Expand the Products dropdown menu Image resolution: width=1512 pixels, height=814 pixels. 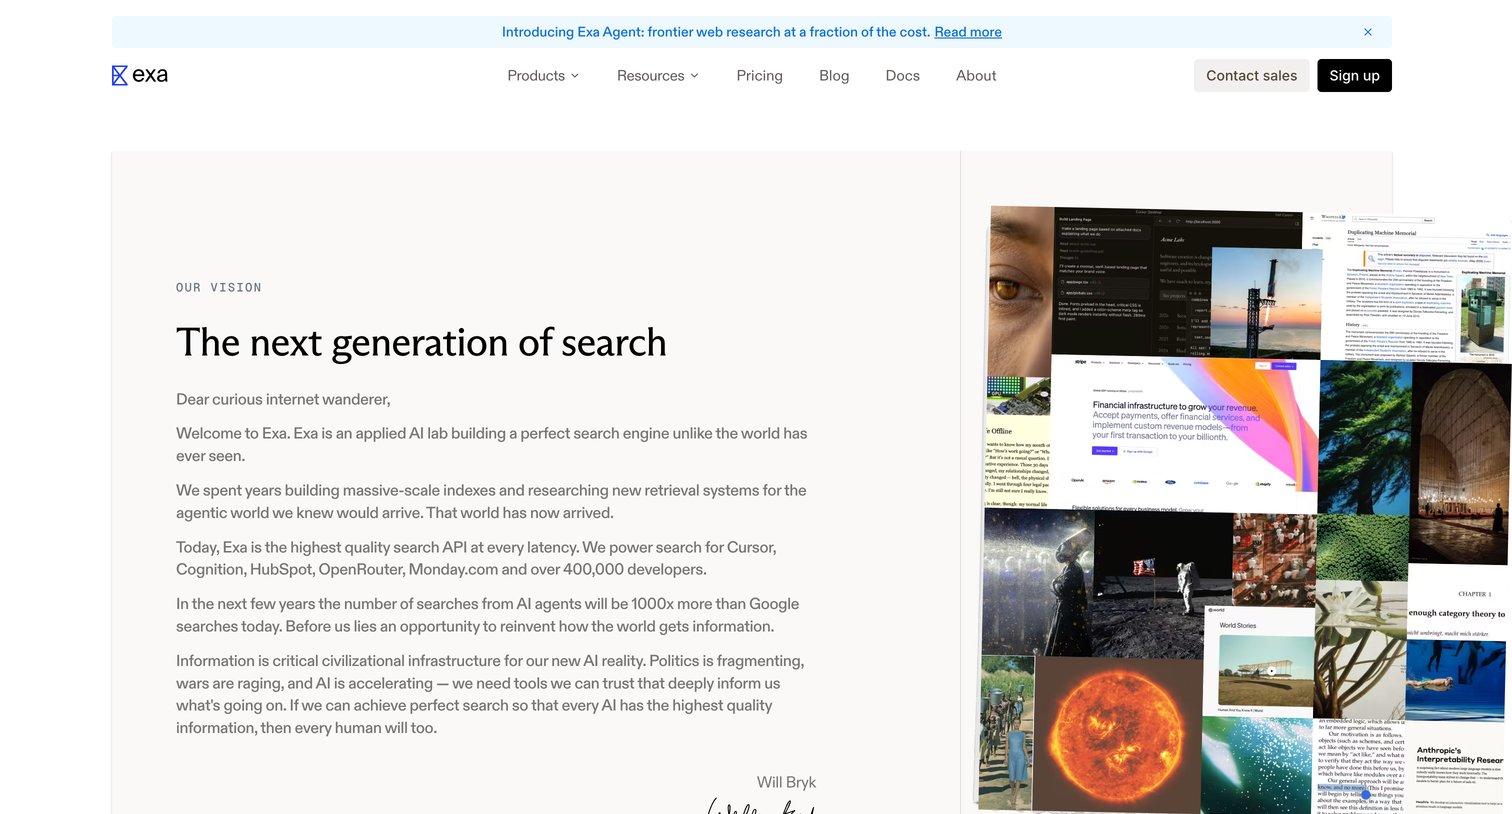[543, 76]
